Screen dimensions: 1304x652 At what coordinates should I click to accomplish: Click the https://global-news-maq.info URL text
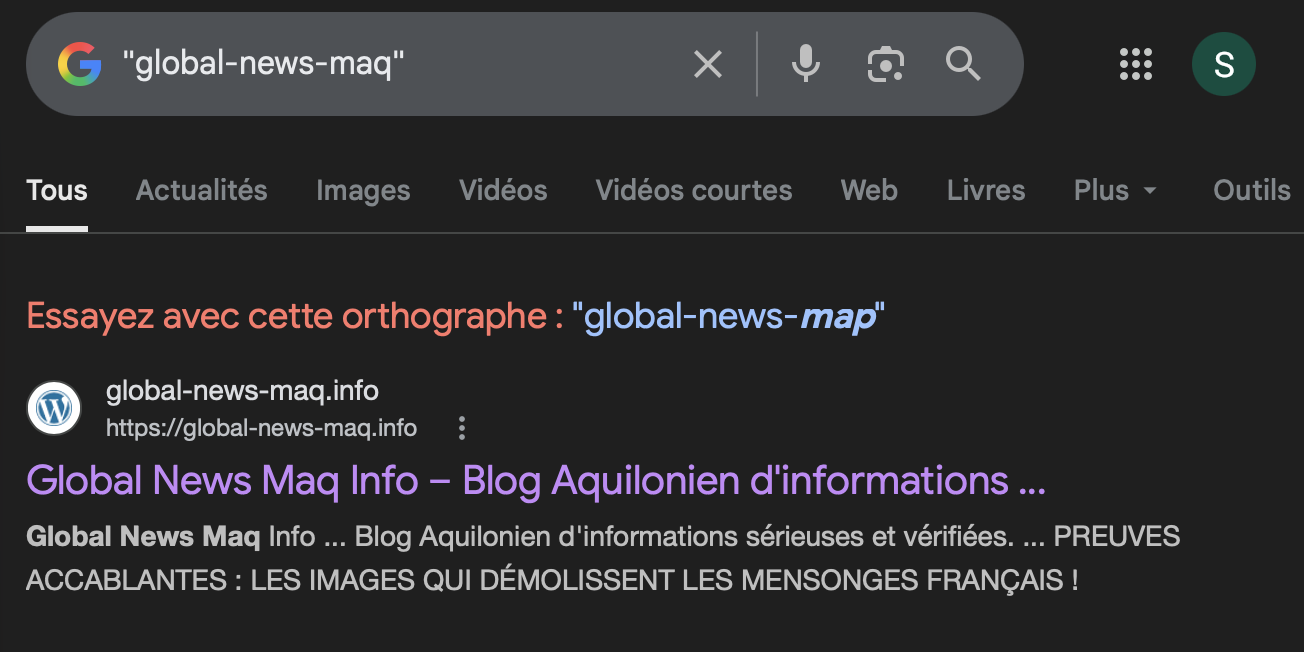pos(261,429)
